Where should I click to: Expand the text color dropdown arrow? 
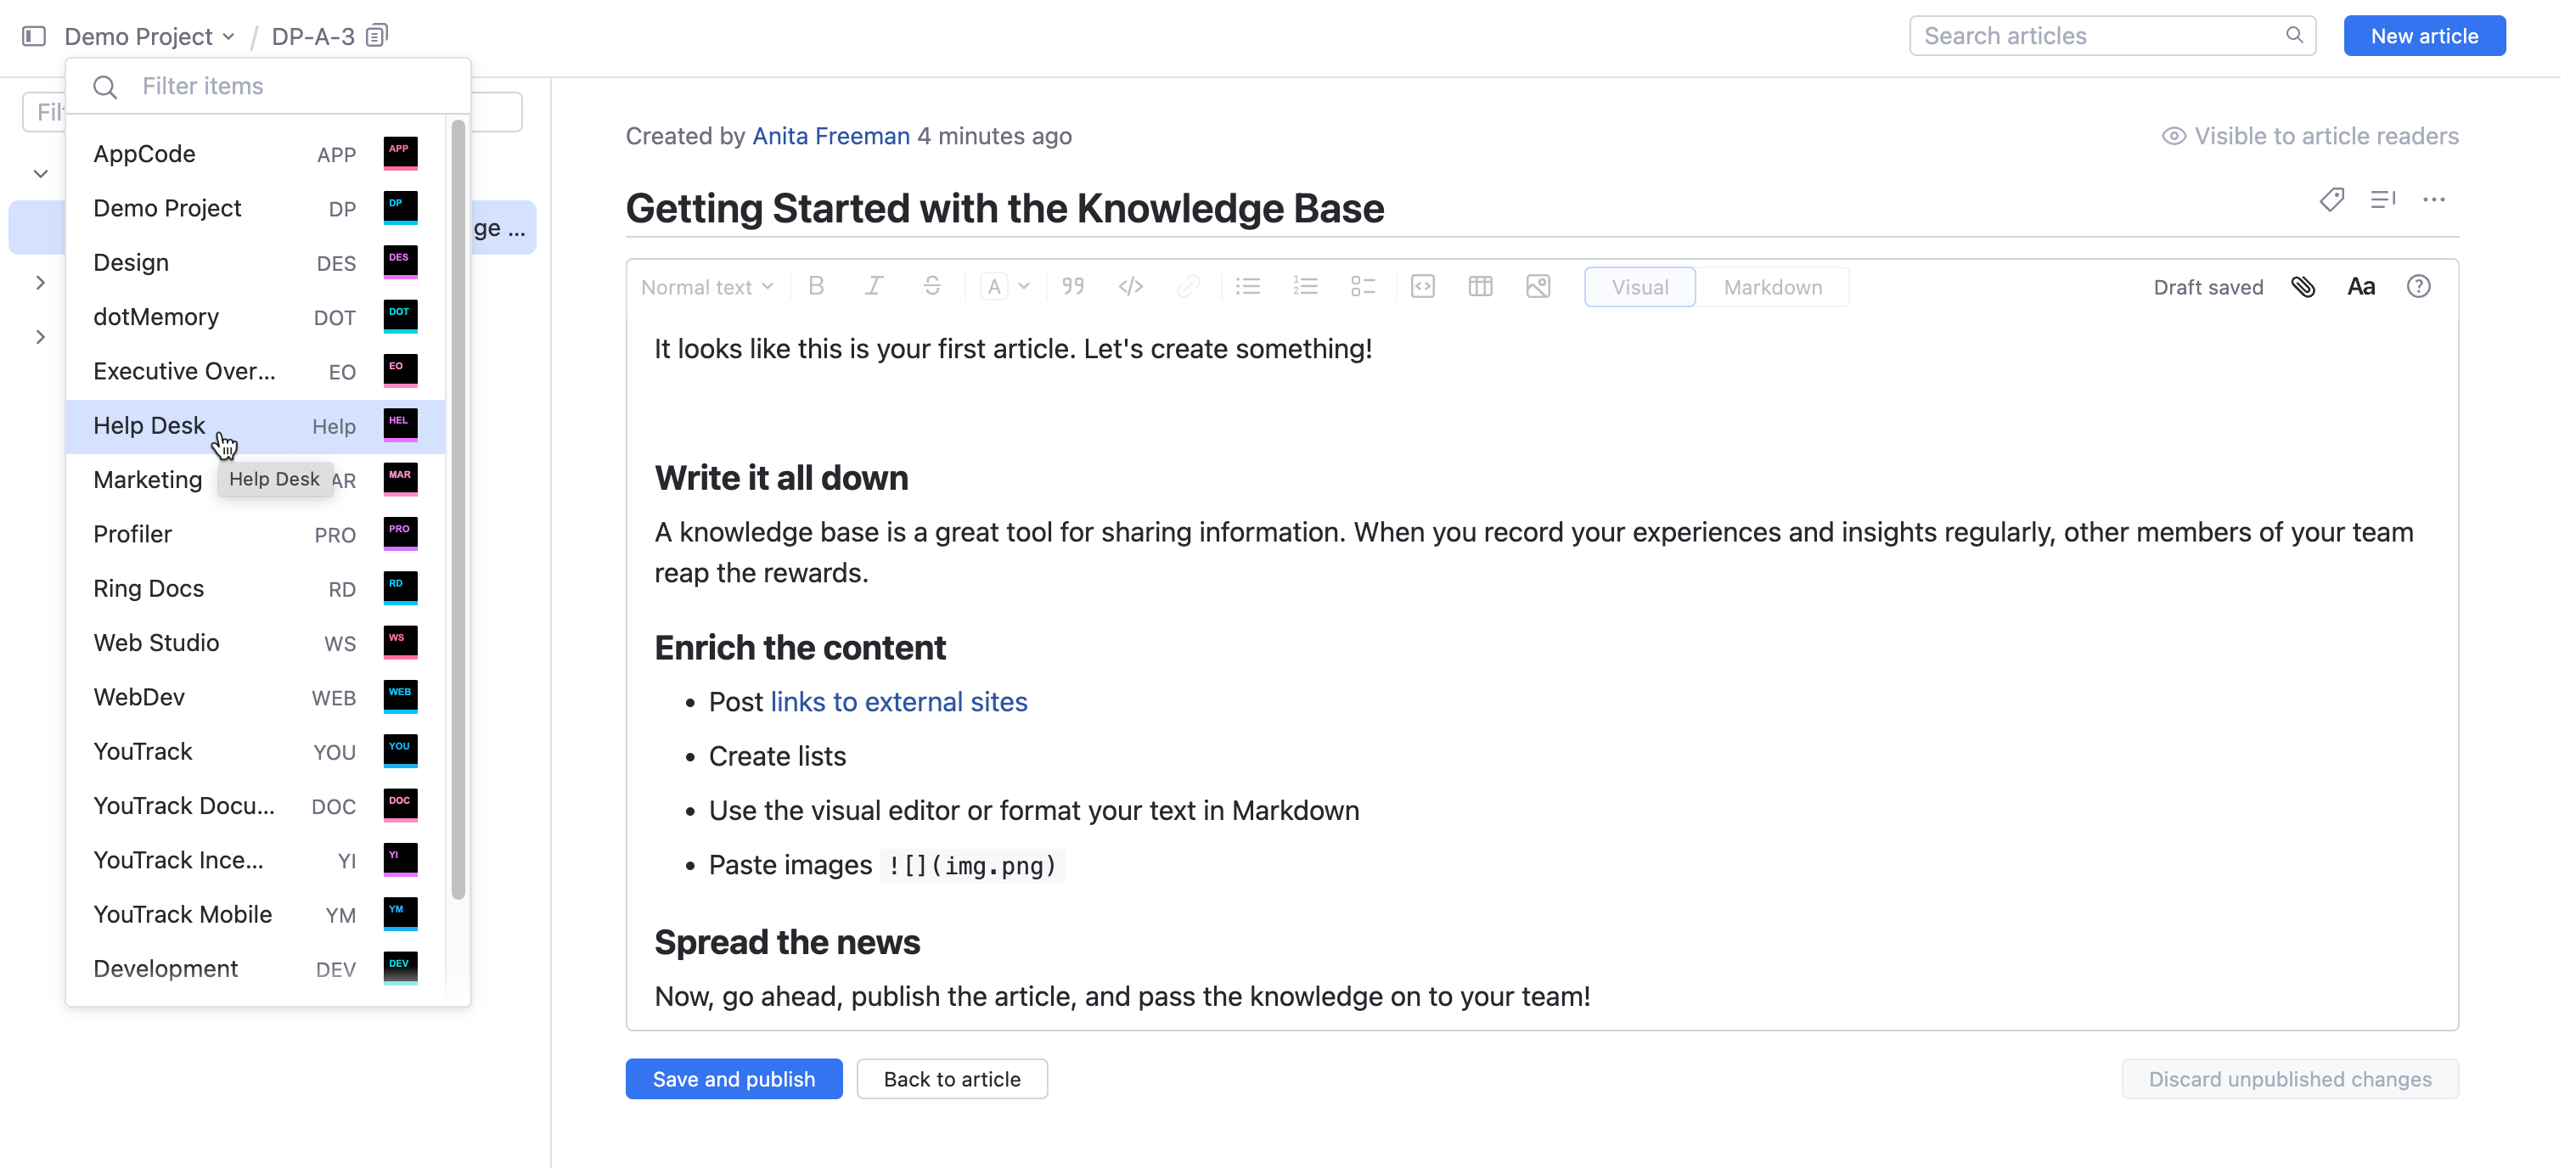tap(1024, 287)
